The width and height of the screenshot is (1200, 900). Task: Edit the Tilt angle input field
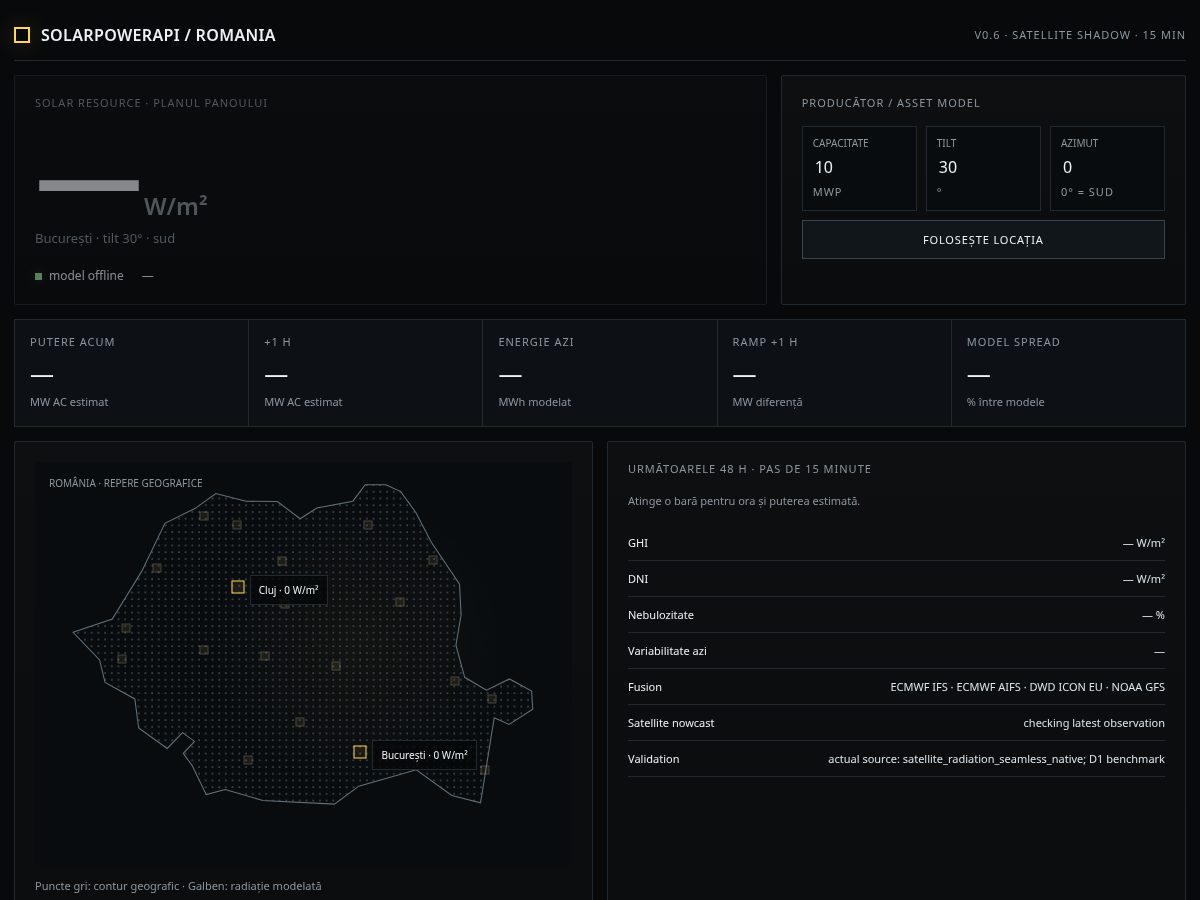[983, 167]
